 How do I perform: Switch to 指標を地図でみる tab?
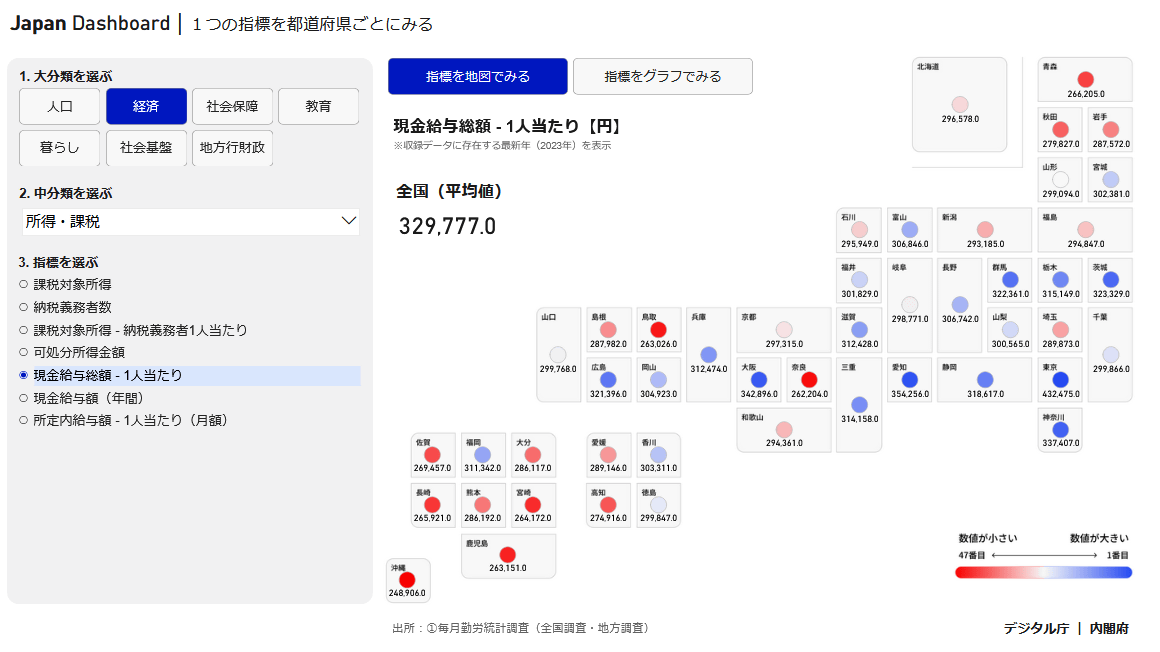478,76
